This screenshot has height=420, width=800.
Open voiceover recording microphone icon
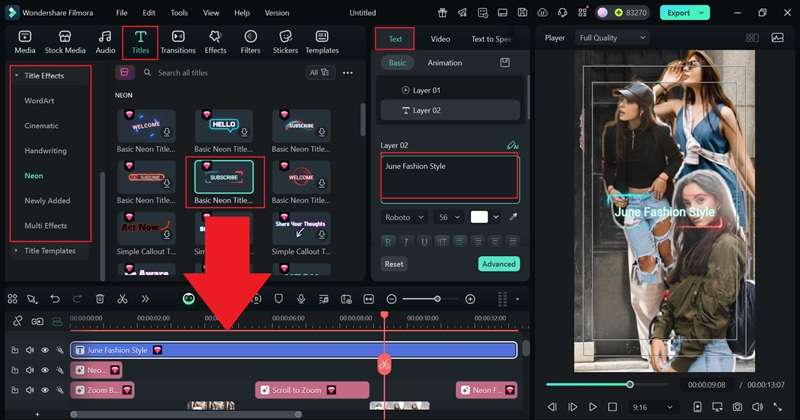point(301,299)
